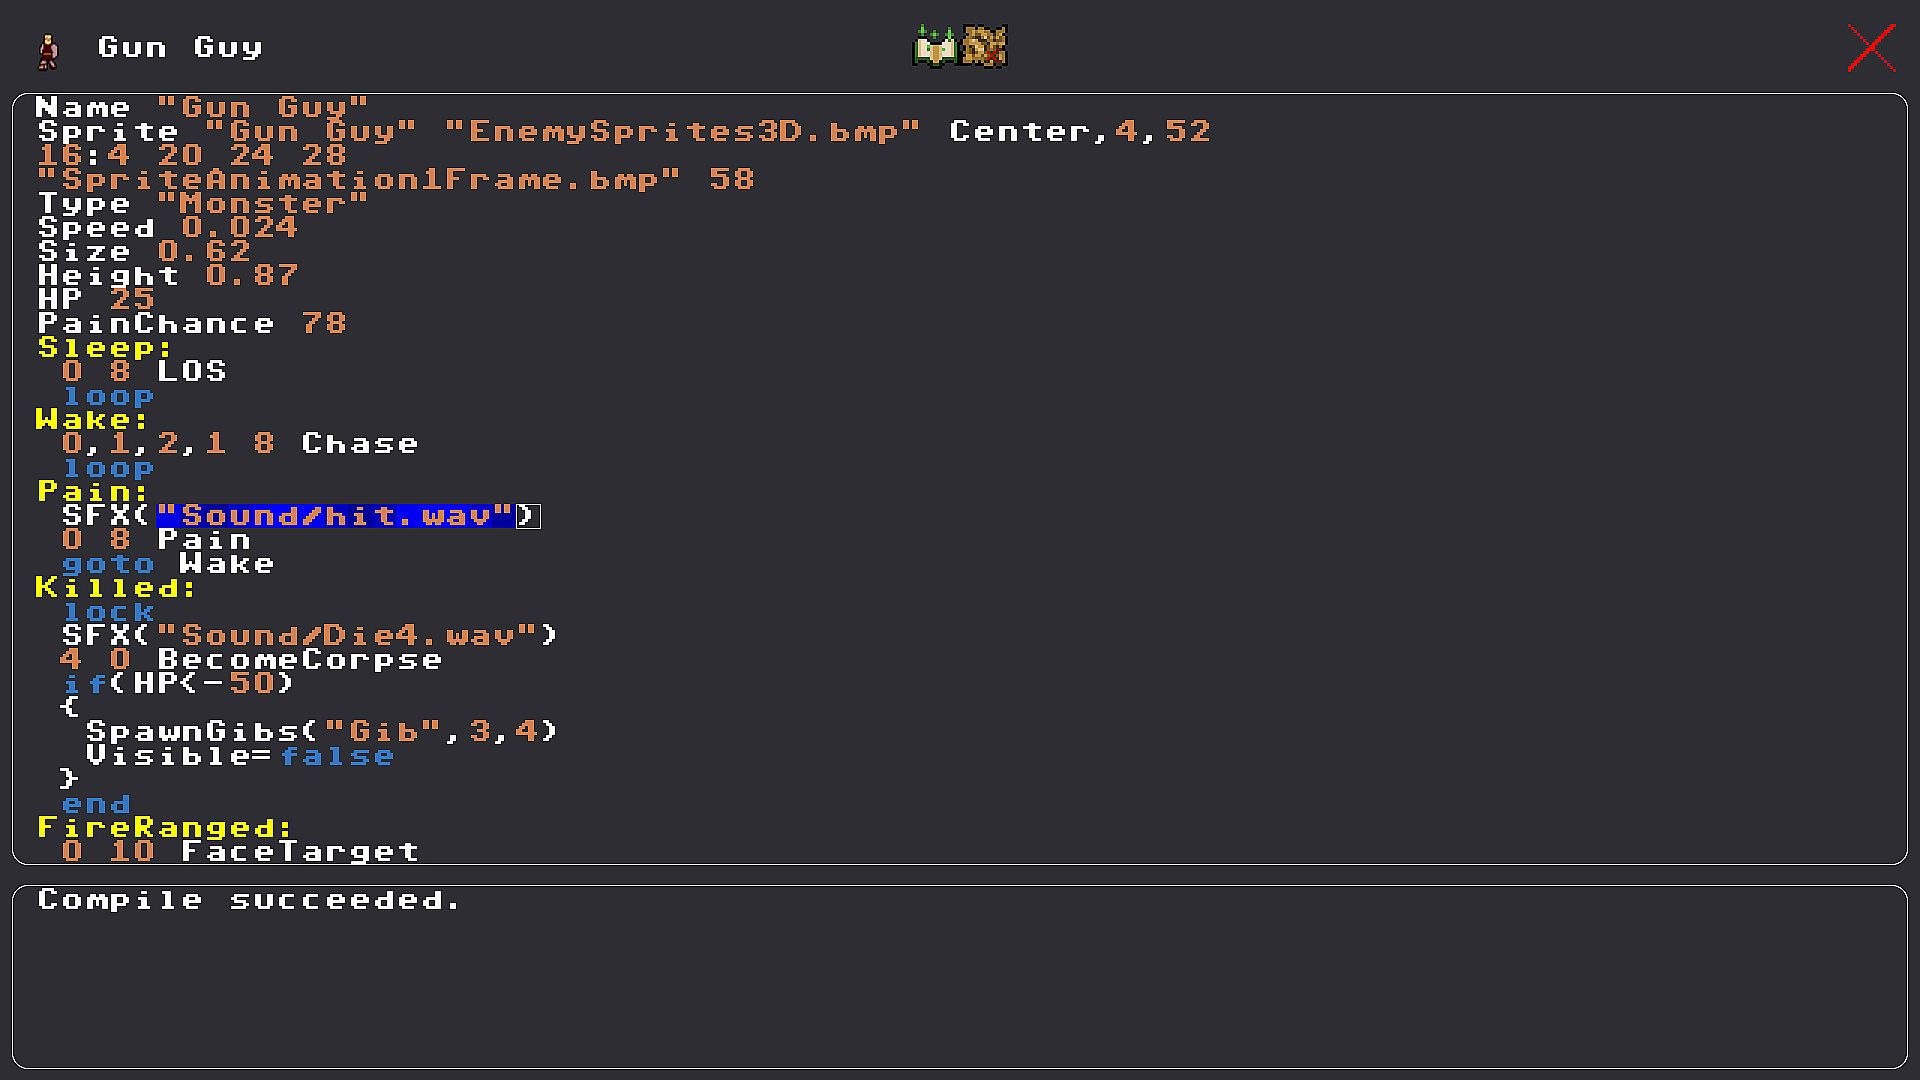The image size is (1920, 1080).
Task: Click the Visible=false statement
Action: click(240, 756)
